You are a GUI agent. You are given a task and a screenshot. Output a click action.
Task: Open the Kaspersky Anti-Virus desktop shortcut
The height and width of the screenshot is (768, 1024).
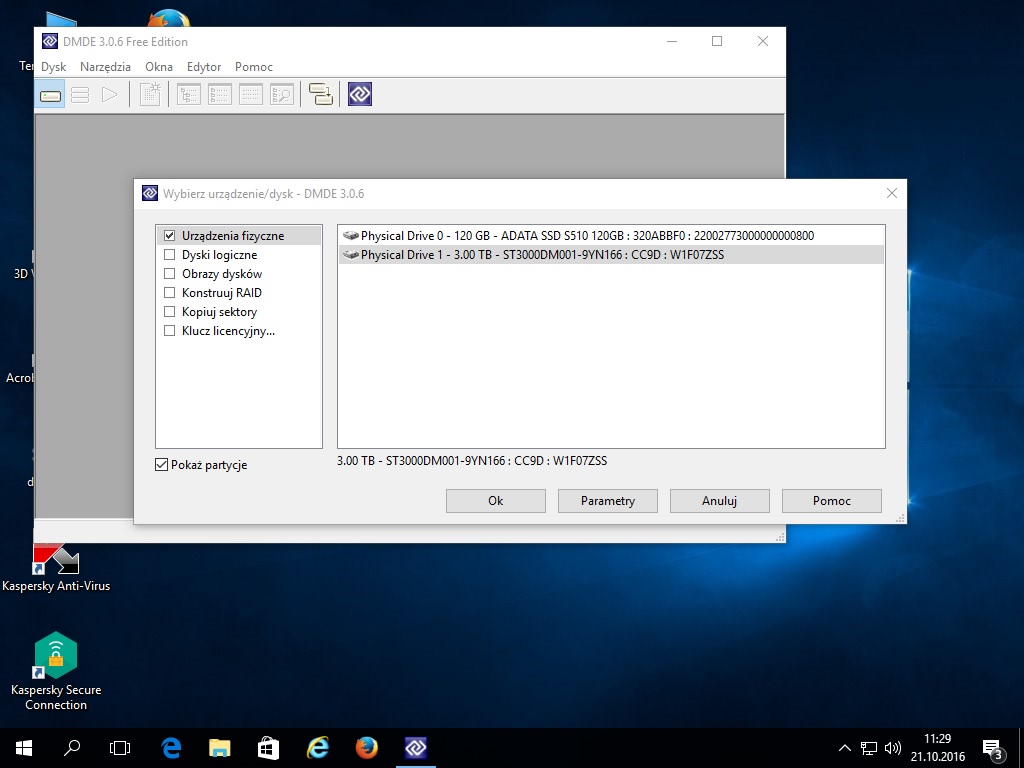click(56, 567)
